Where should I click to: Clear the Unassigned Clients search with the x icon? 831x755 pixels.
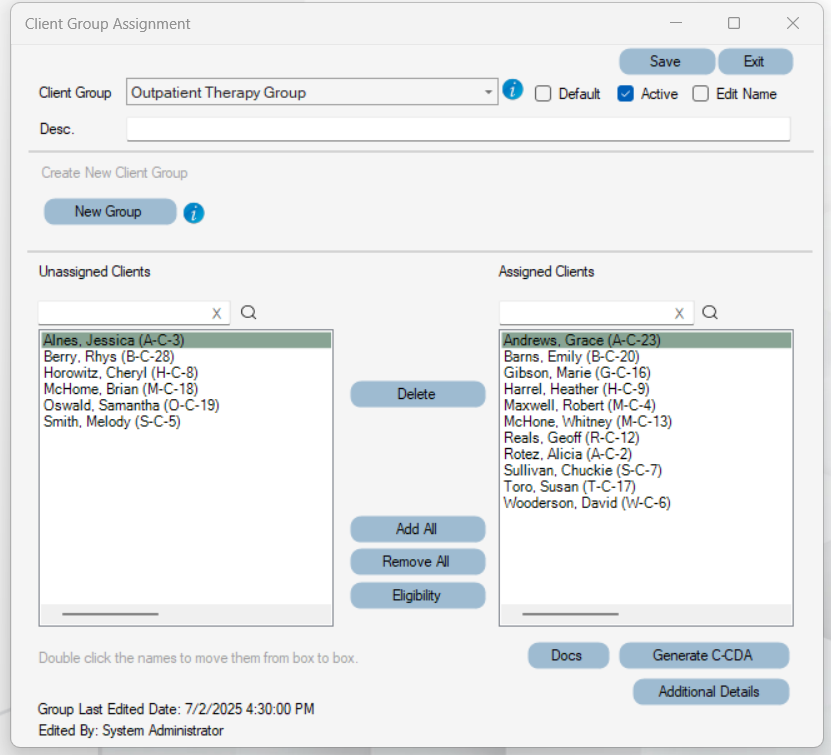(216, 312)
